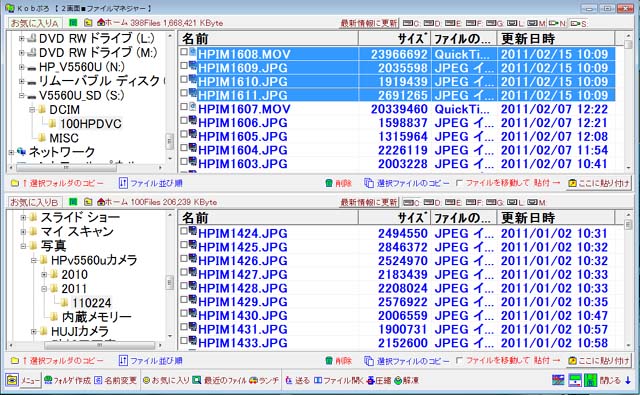Check the box for HPIM1604.JPG

pyautogui.click(x=184, y=147)
